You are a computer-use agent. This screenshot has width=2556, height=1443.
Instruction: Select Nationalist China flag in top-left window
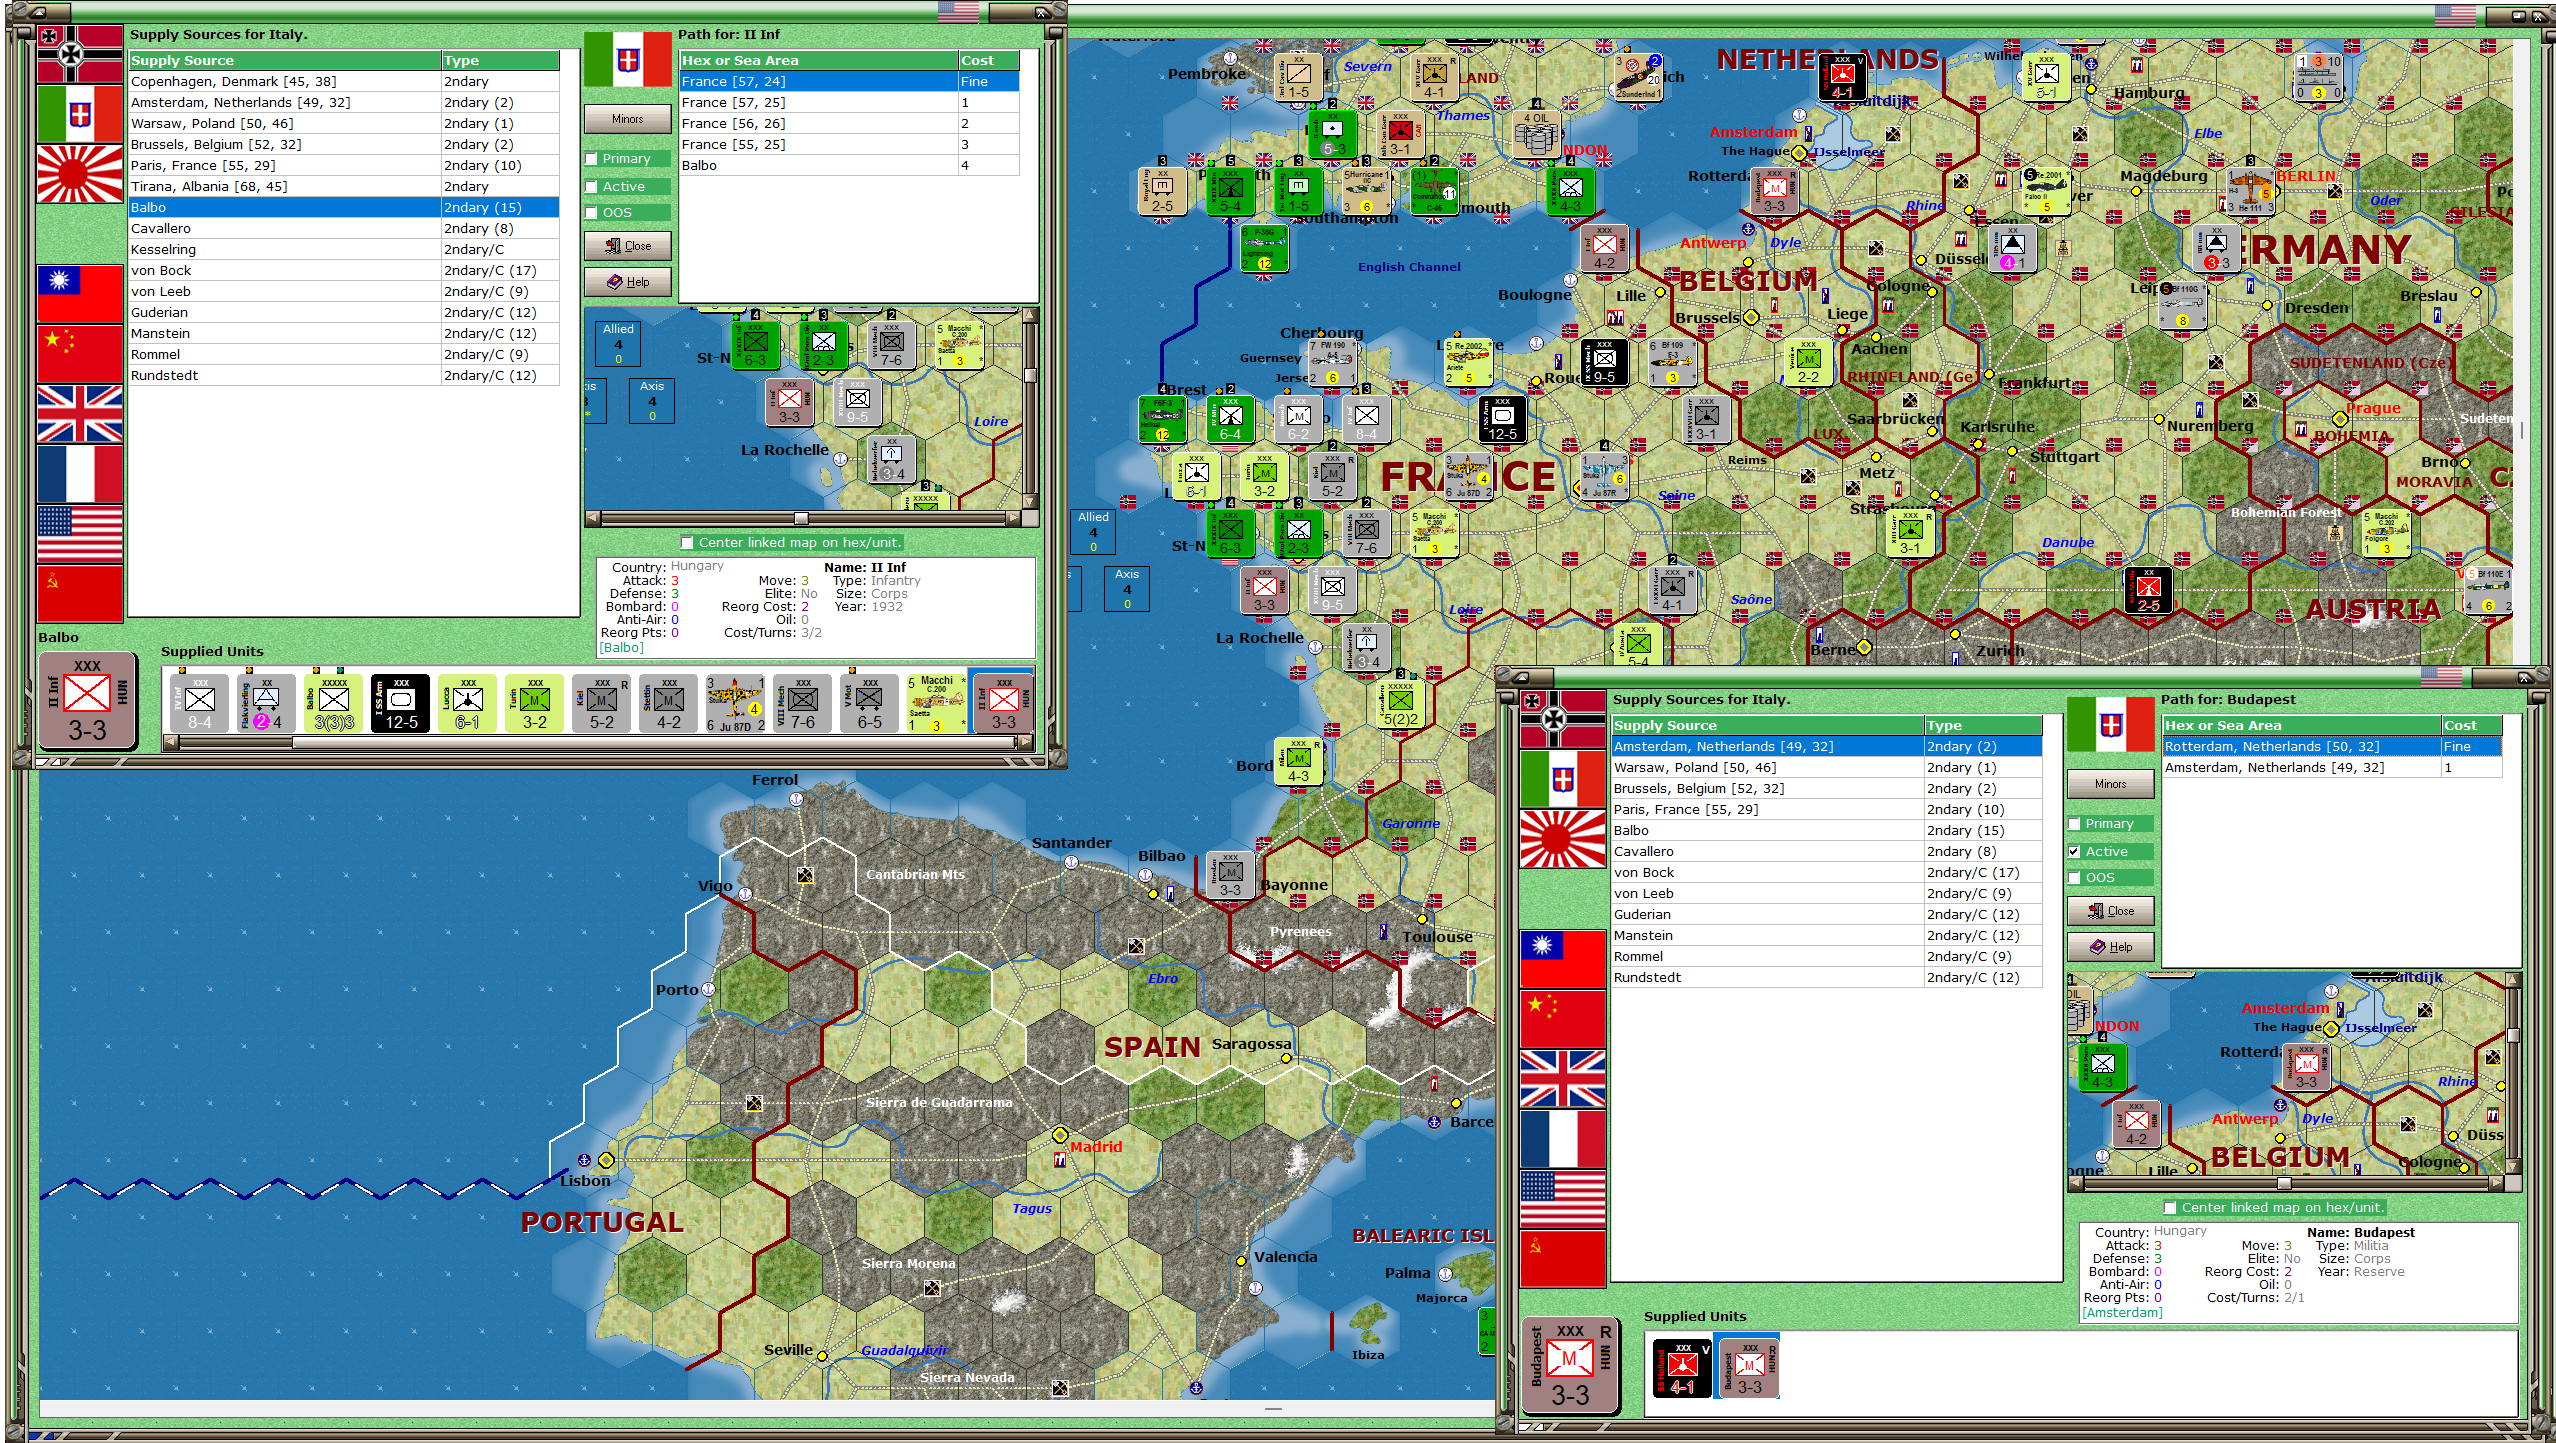pyautogui.click(x=80, y=294)
